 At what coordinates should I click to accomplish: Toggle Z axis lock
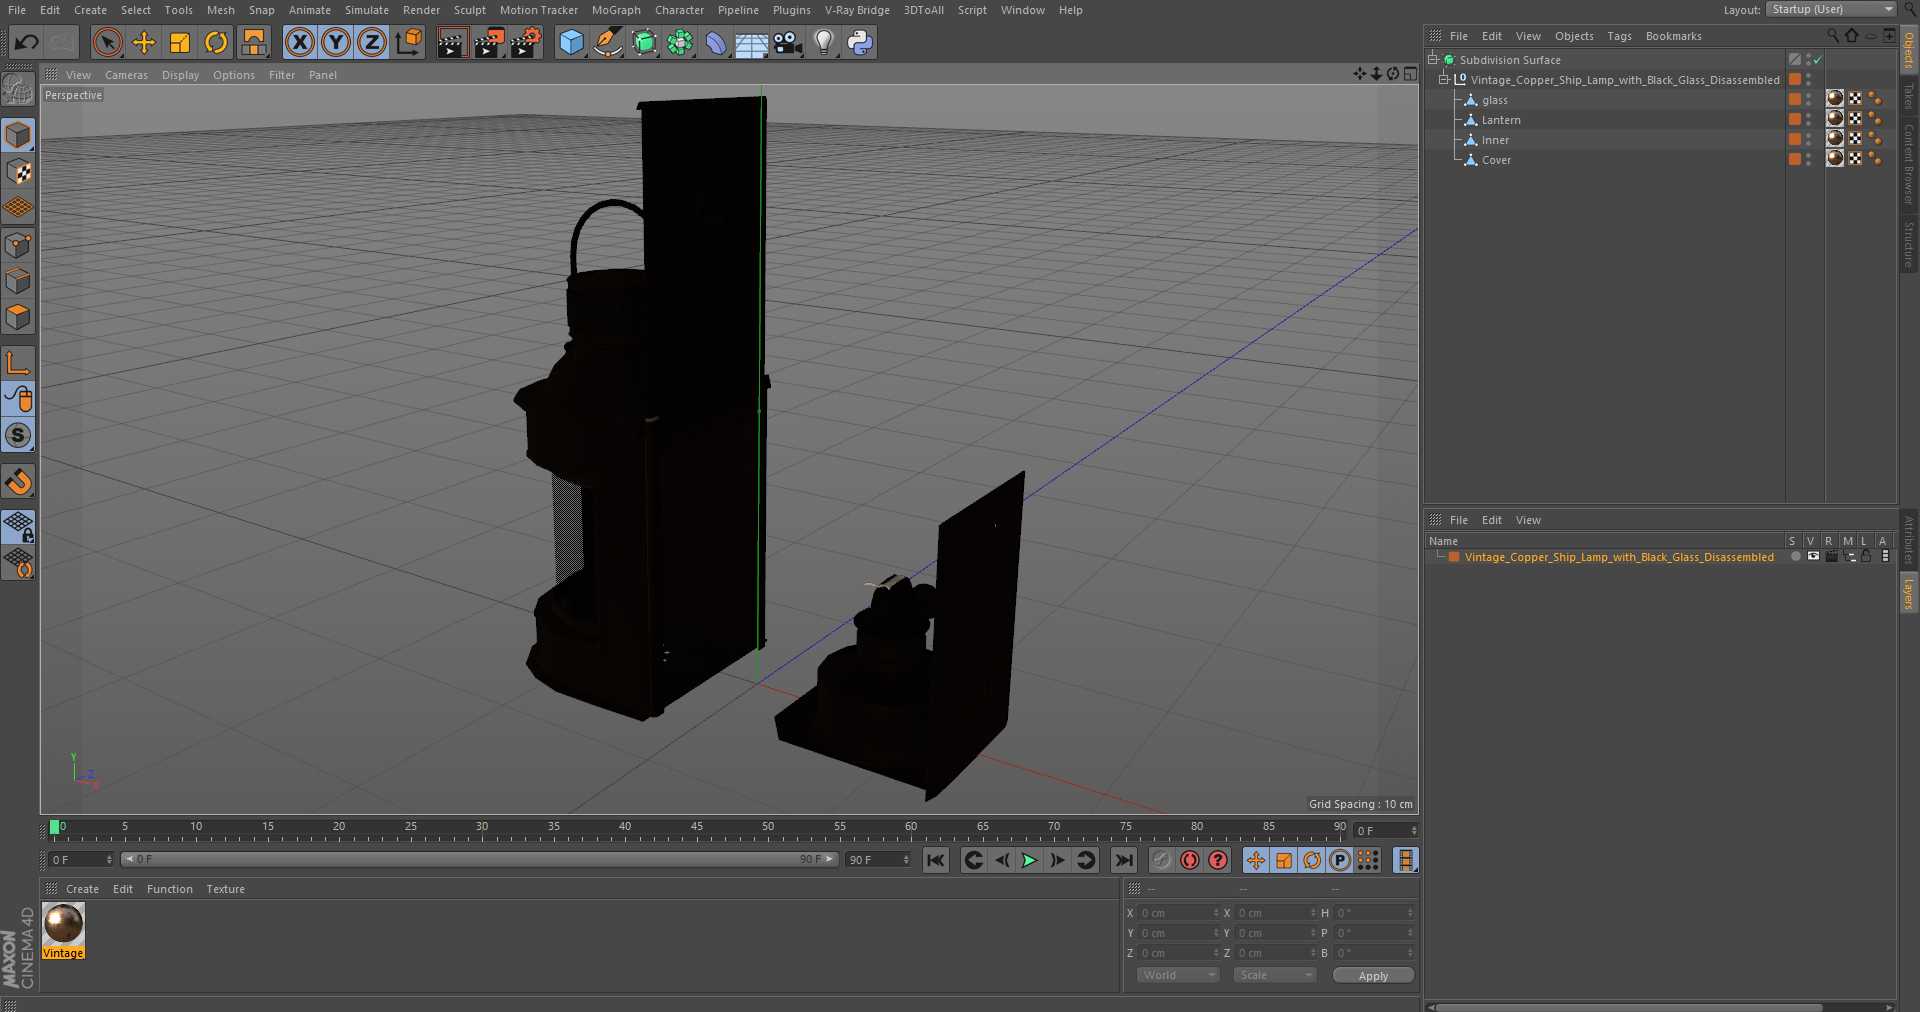click(372, 42)
